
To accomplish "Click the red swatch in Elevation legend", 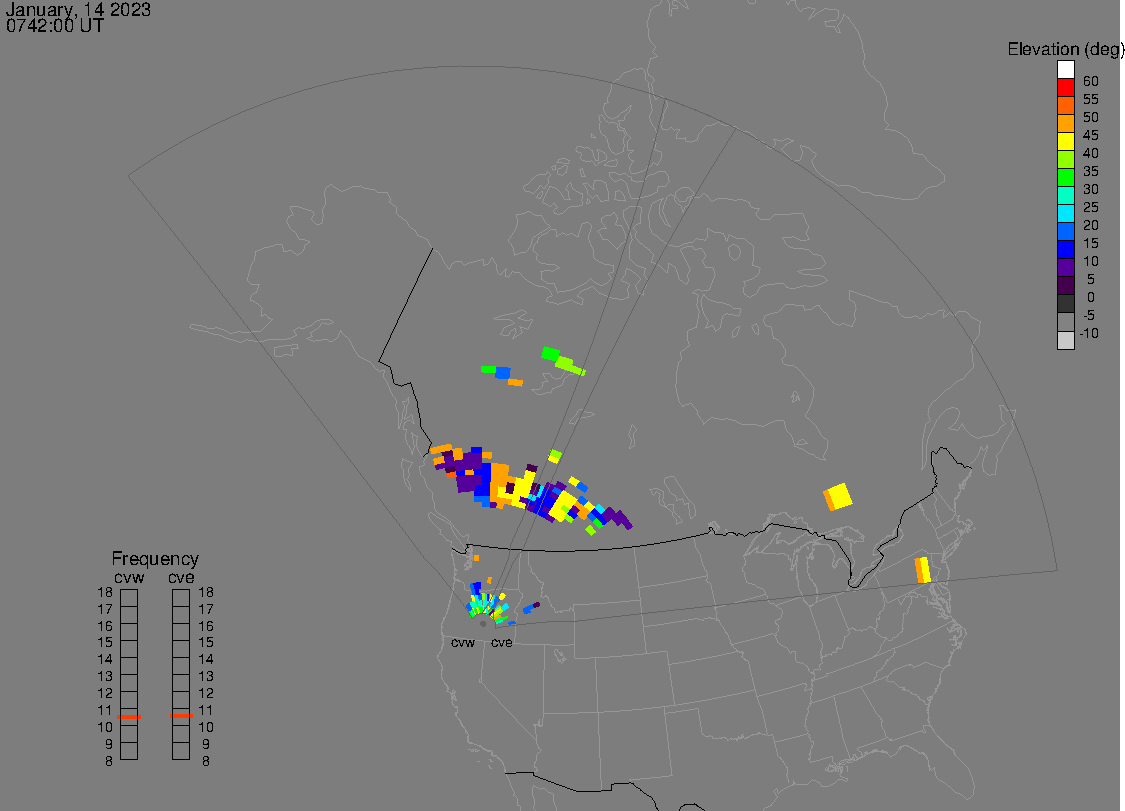I will (x=1065, y=88).
